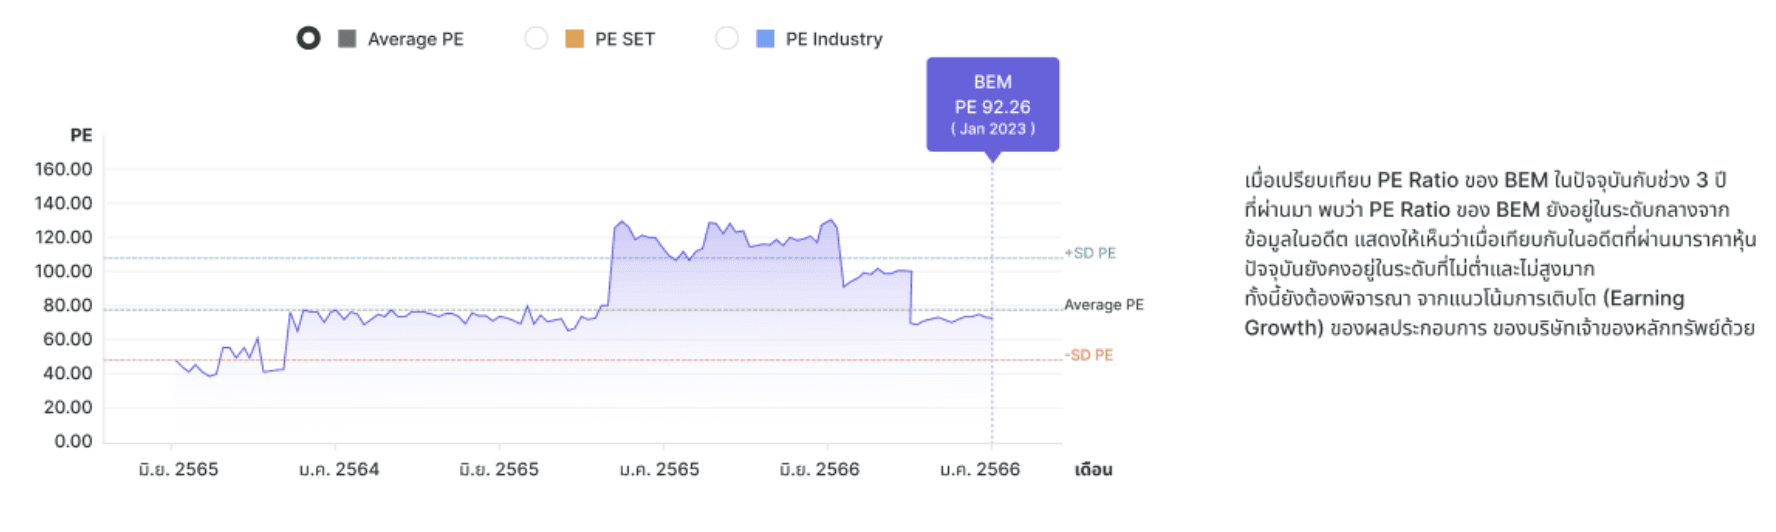Click the blue PE Industry legend swatch

point(765,39)
